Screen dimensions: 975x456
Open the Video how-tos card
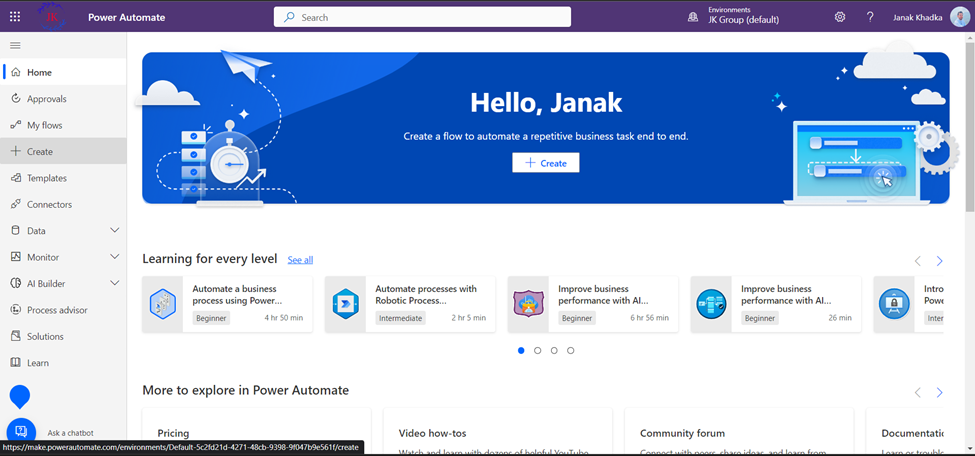point(498,430)
